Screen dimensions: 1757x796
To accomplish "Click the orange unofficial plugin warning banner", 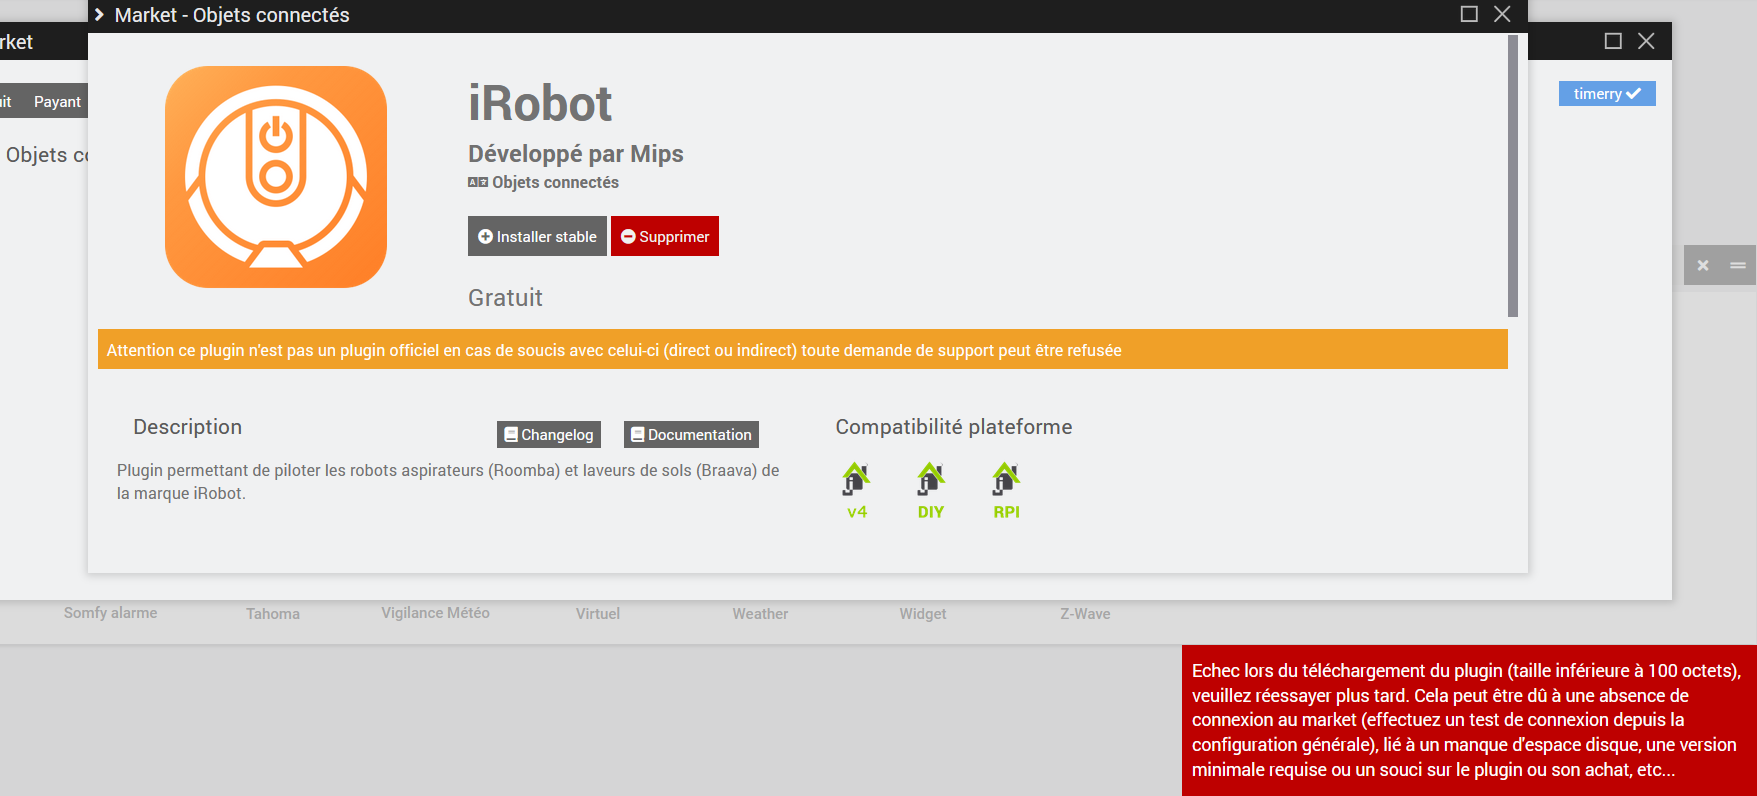I will (803, 350).
